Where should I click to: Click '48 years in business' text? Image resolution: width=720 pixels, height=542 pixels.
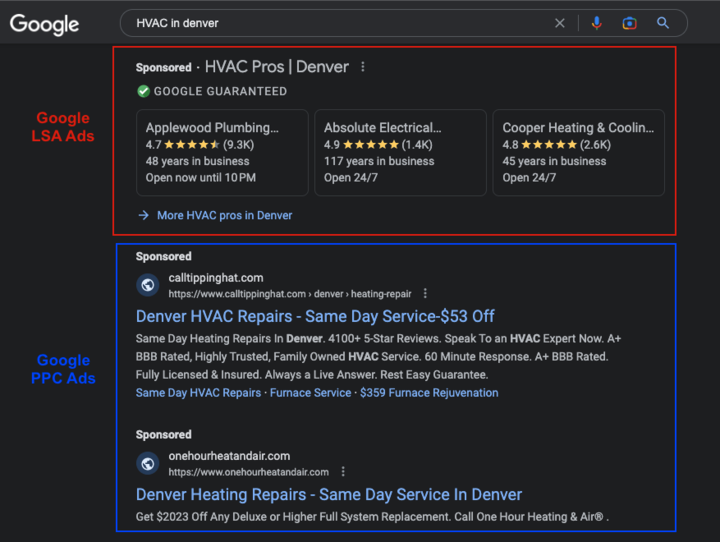click(x=197, y=161)
